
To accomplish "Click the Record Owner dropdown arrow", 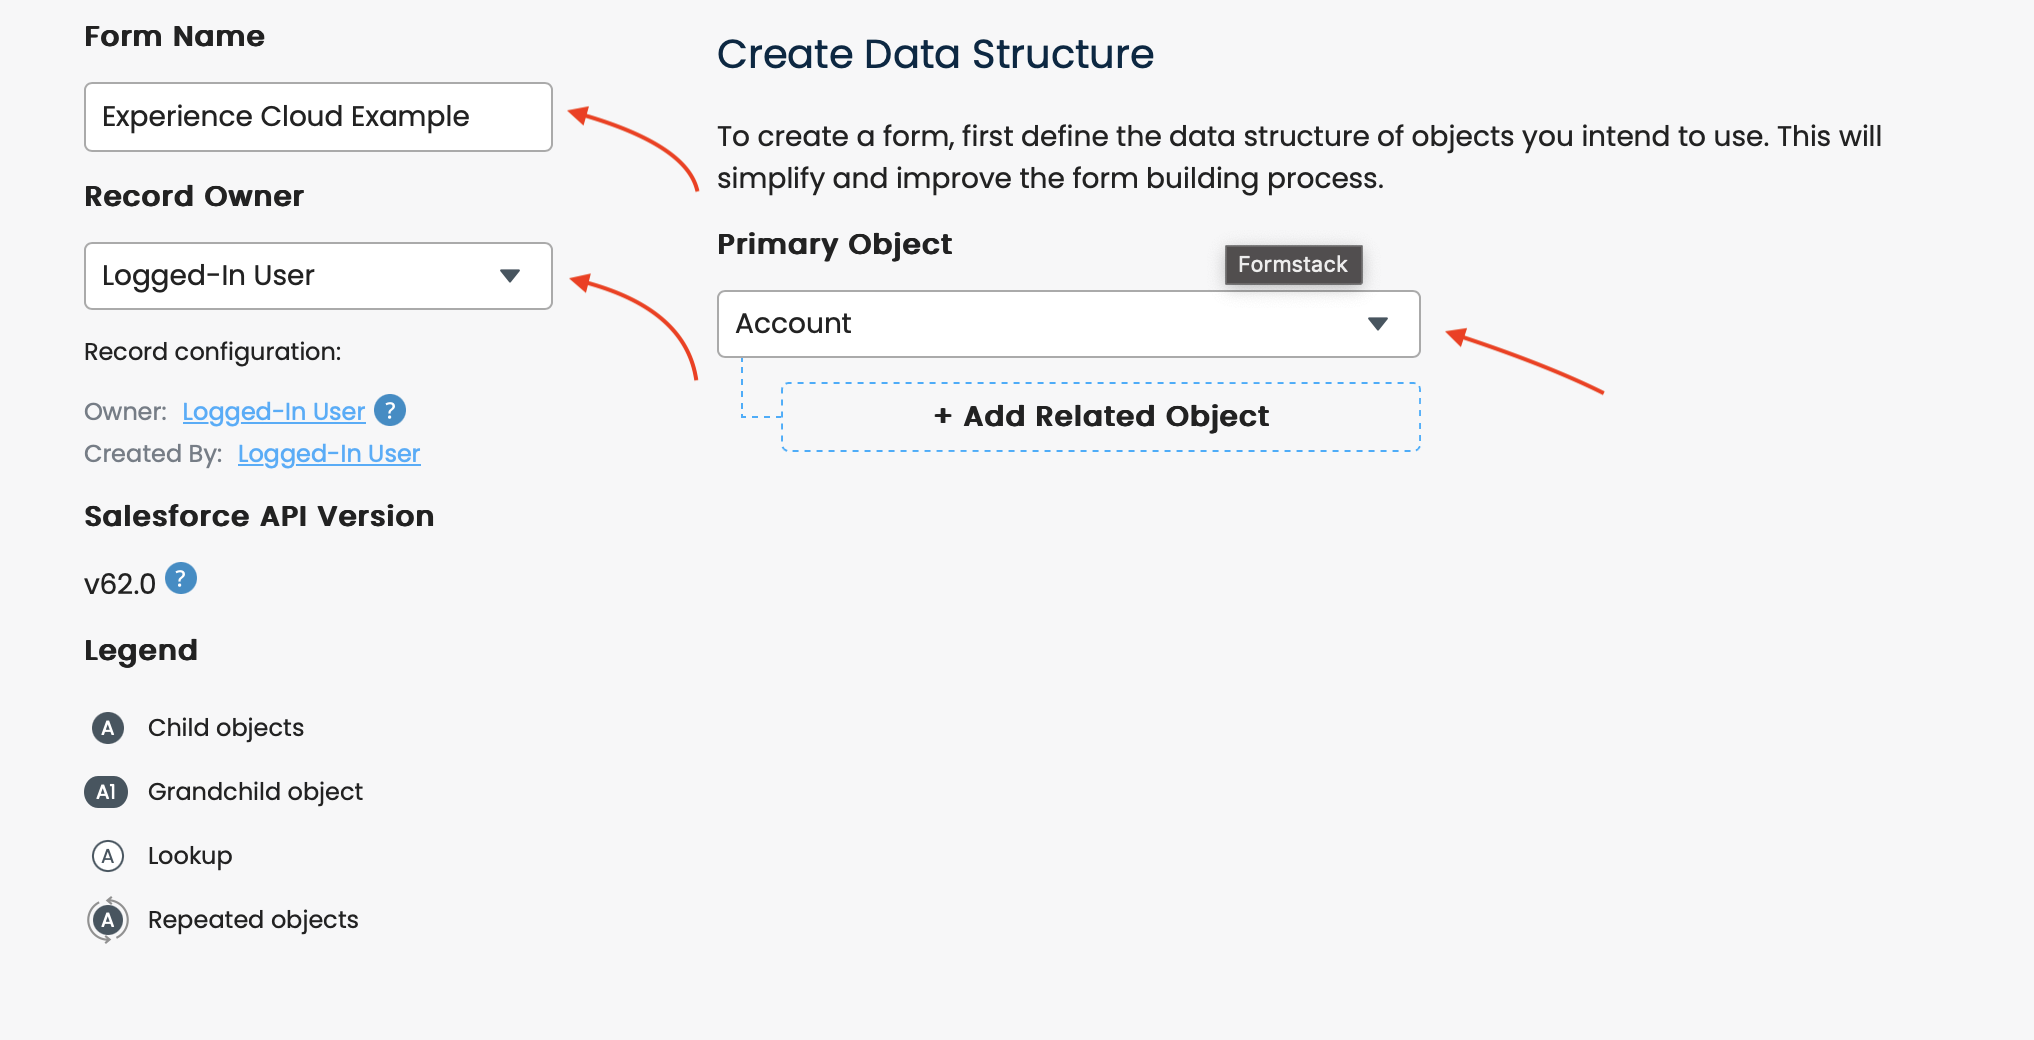I will [x=510, y=276].
